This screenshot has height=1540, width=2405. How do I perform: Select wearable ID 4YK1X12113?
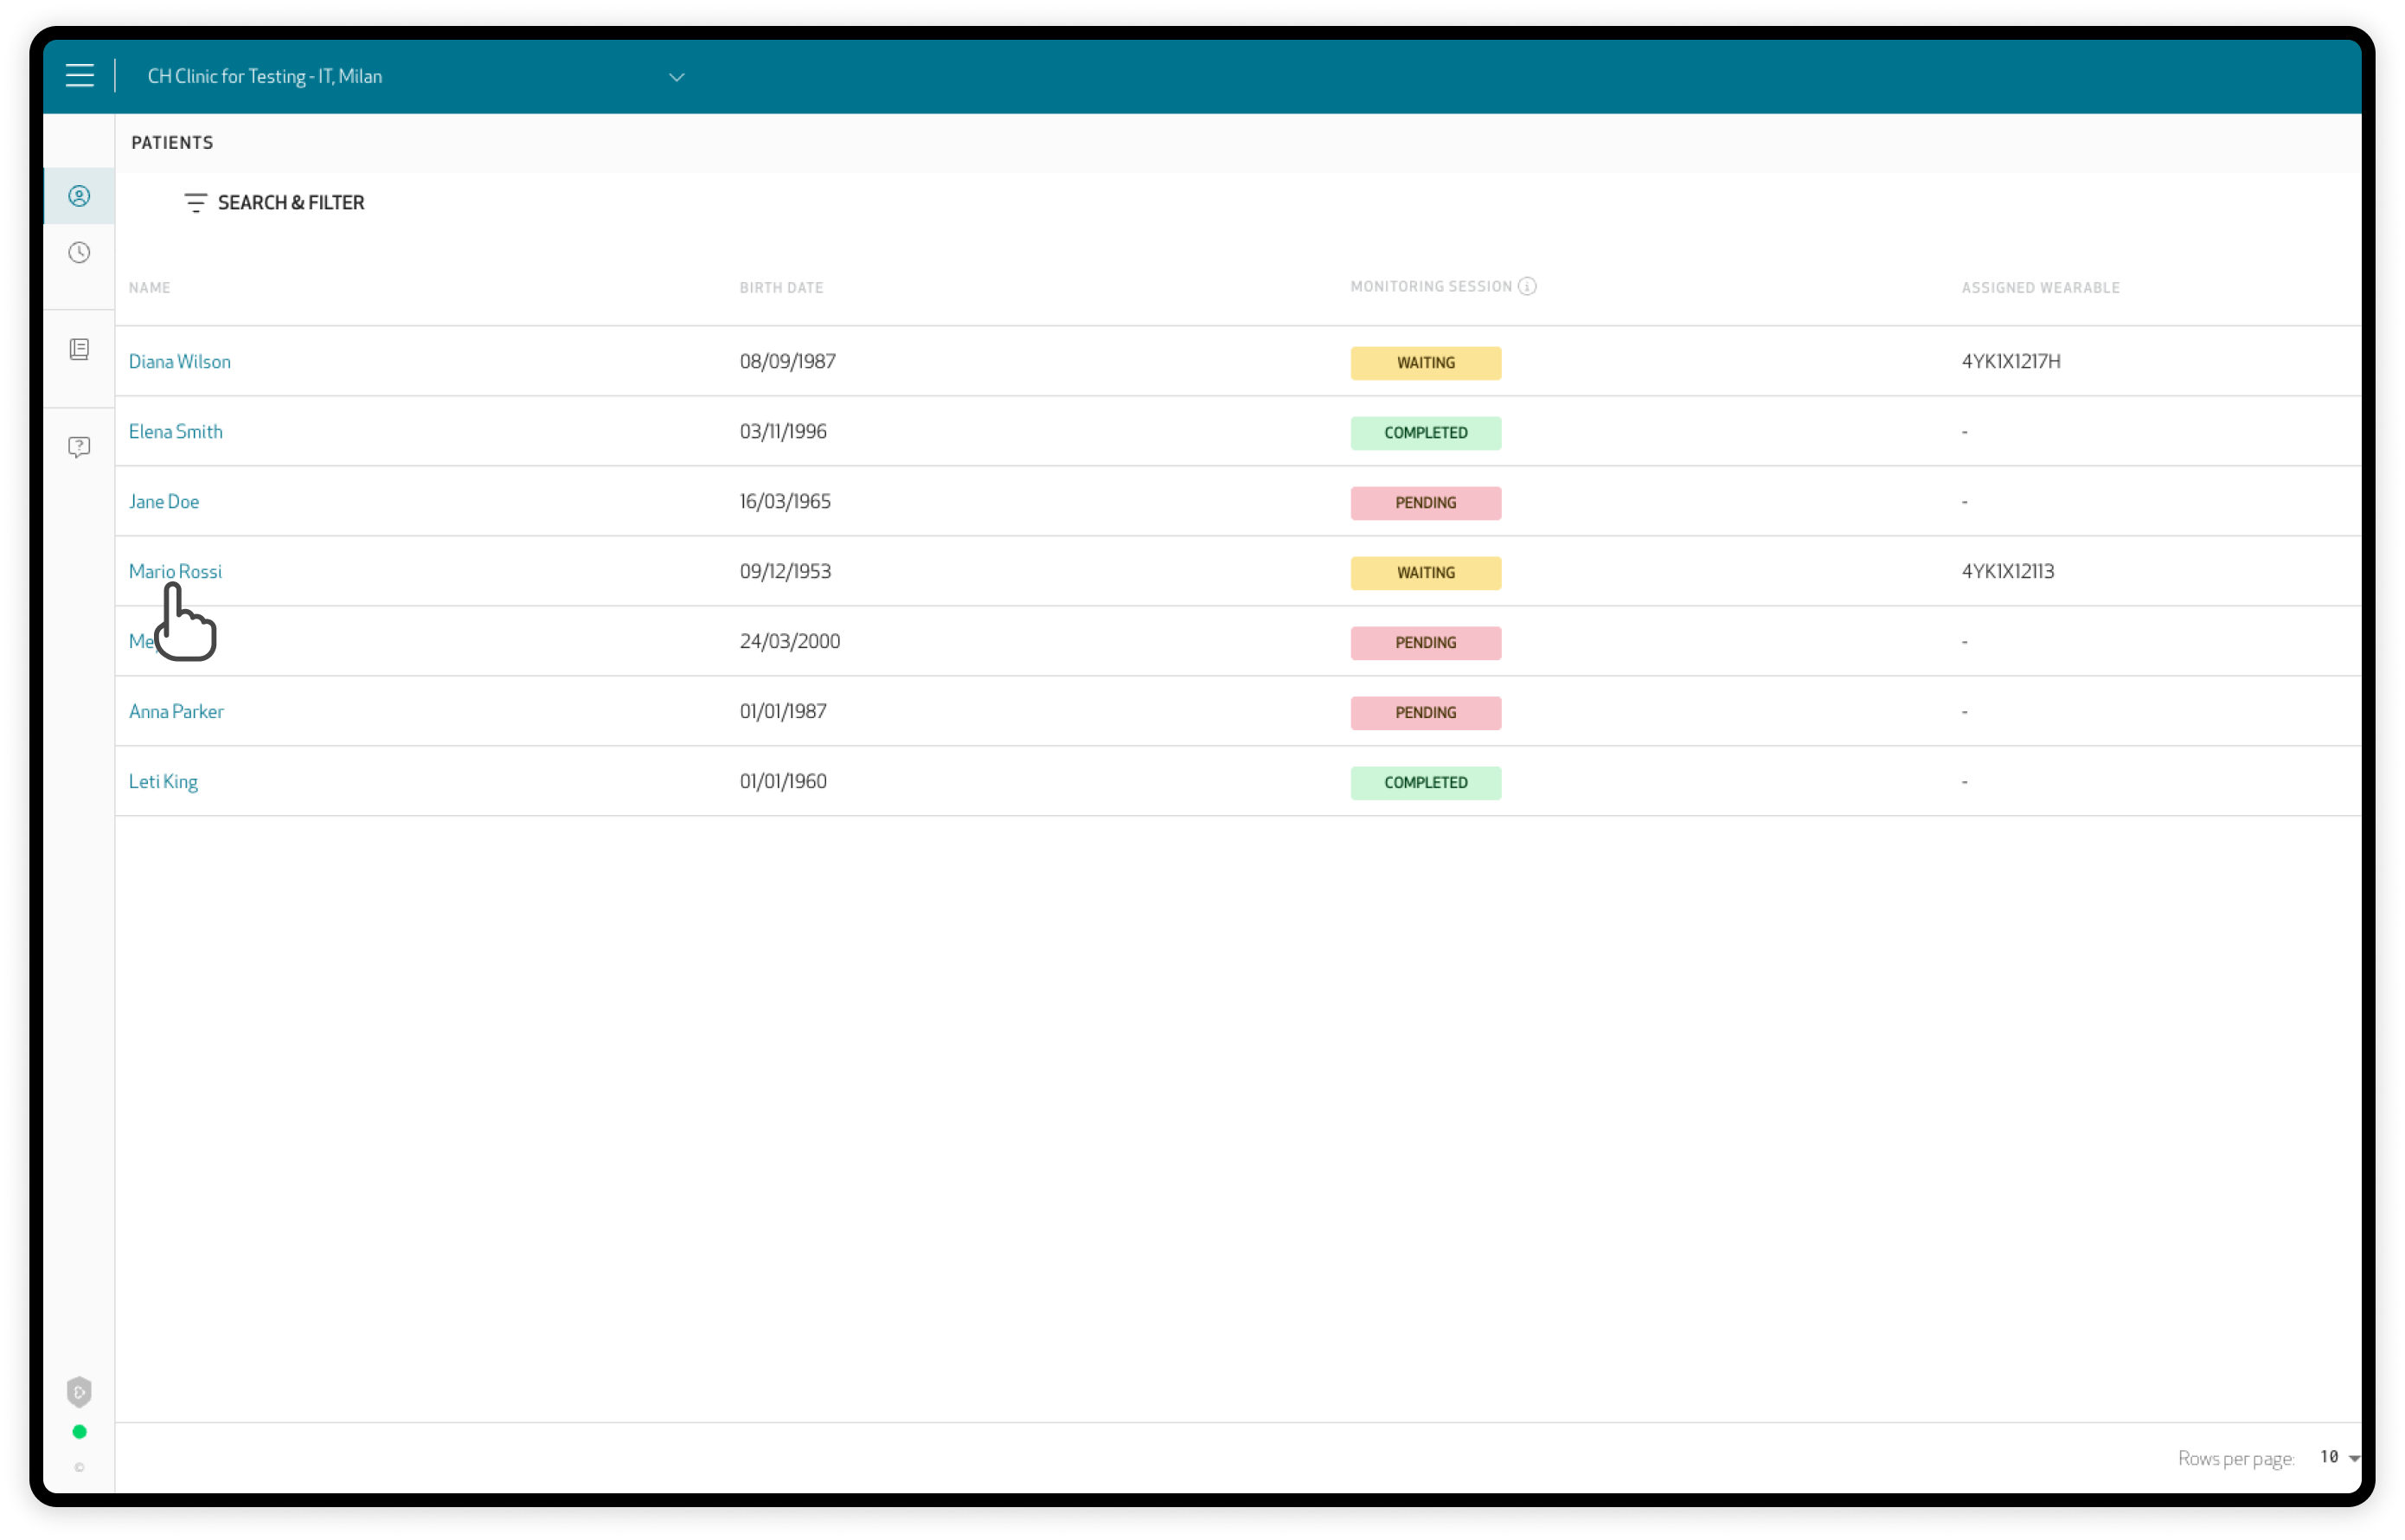click(x=2008, y=572)
